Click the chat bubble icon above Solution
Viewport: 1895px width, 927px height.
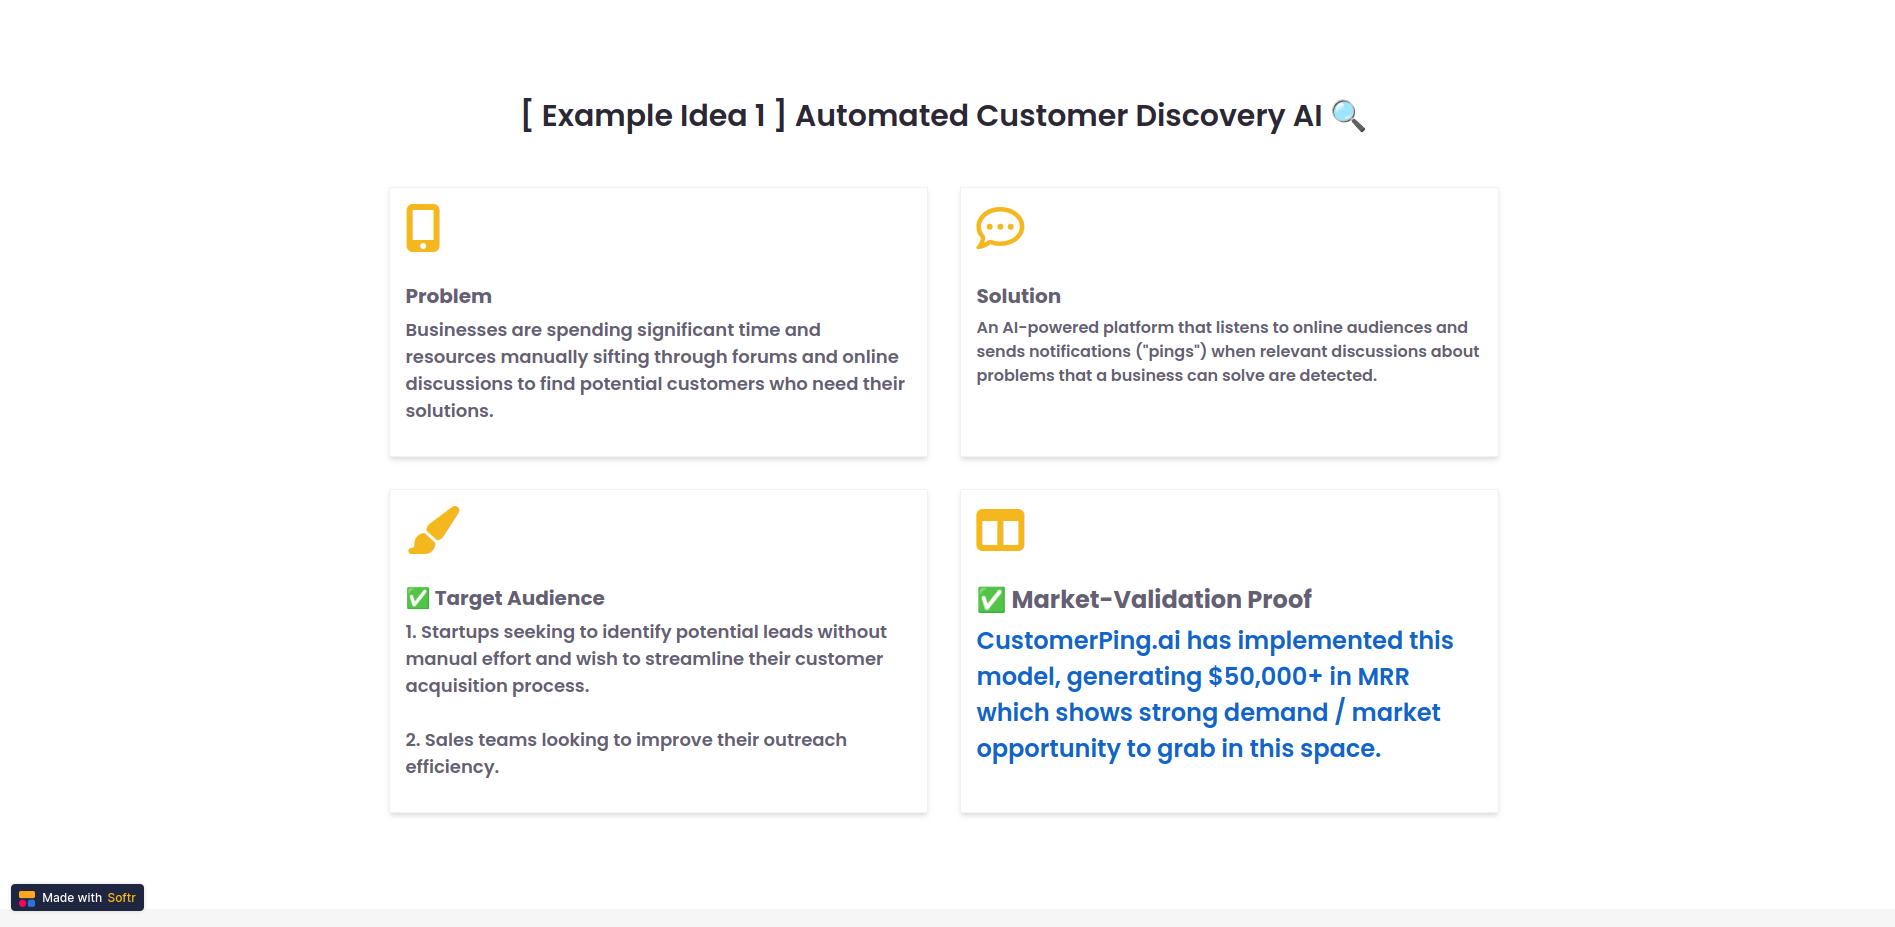1000,228
